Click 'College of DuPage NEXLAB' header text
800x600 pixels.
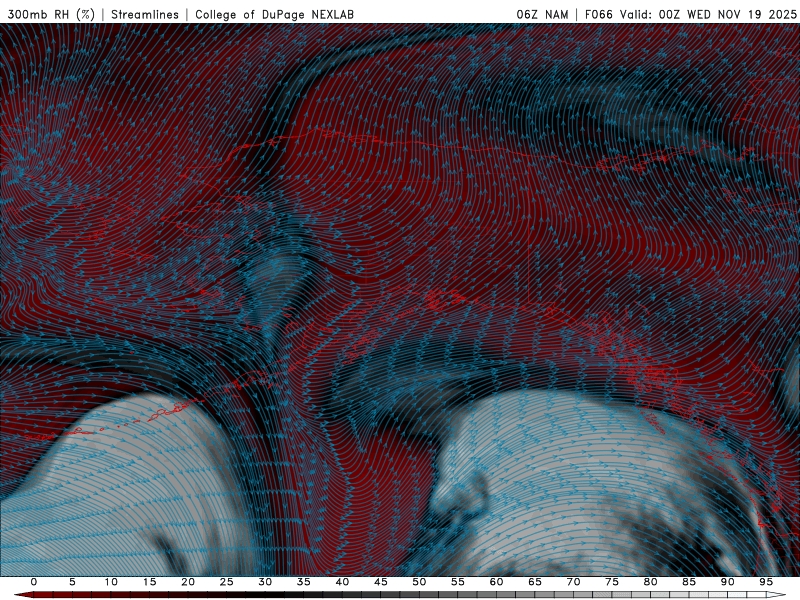click(274, 15)
